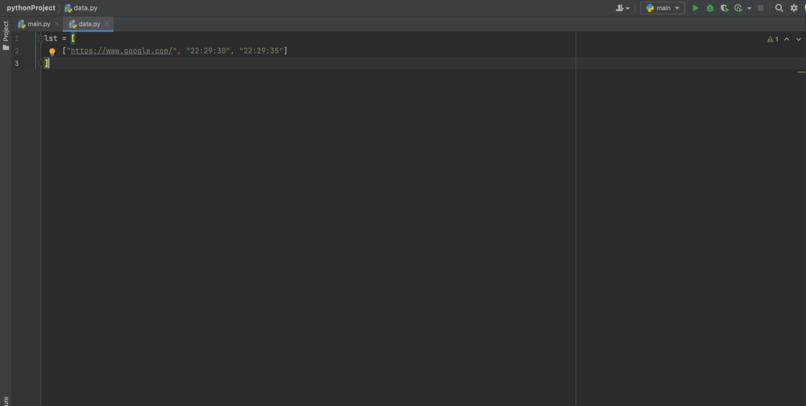Collapse the lst list fold marker
The image size is (806, 406).
point(41,39)
